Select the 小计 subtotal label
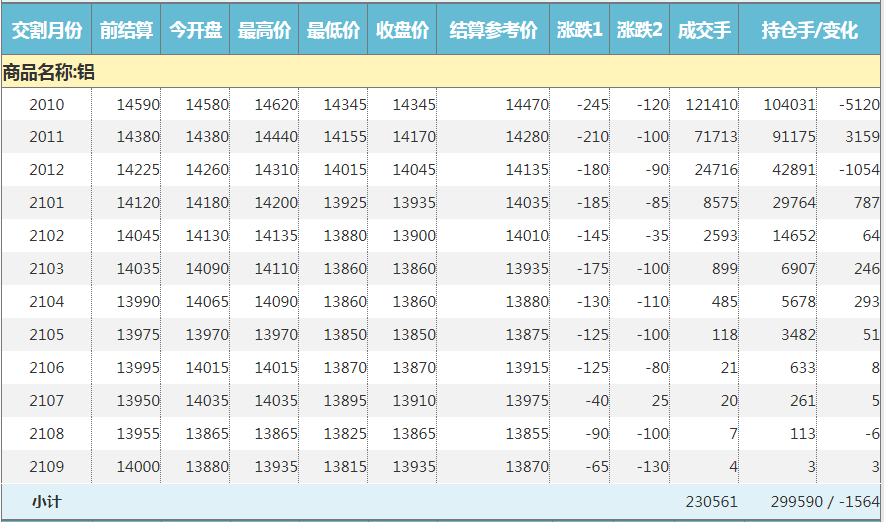Viewport: 884px width, 522px height. (x=46, y=502)
